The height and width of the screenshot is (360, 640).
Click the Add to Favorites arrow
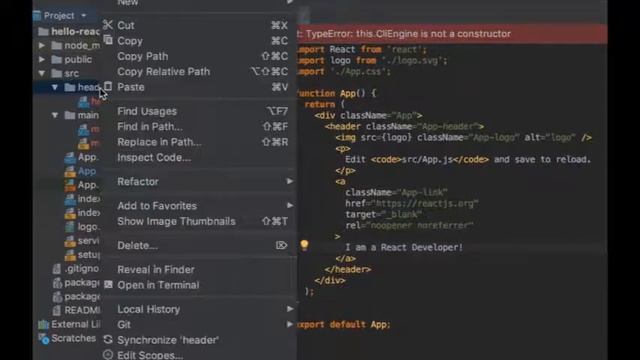[x=289, y=205]
